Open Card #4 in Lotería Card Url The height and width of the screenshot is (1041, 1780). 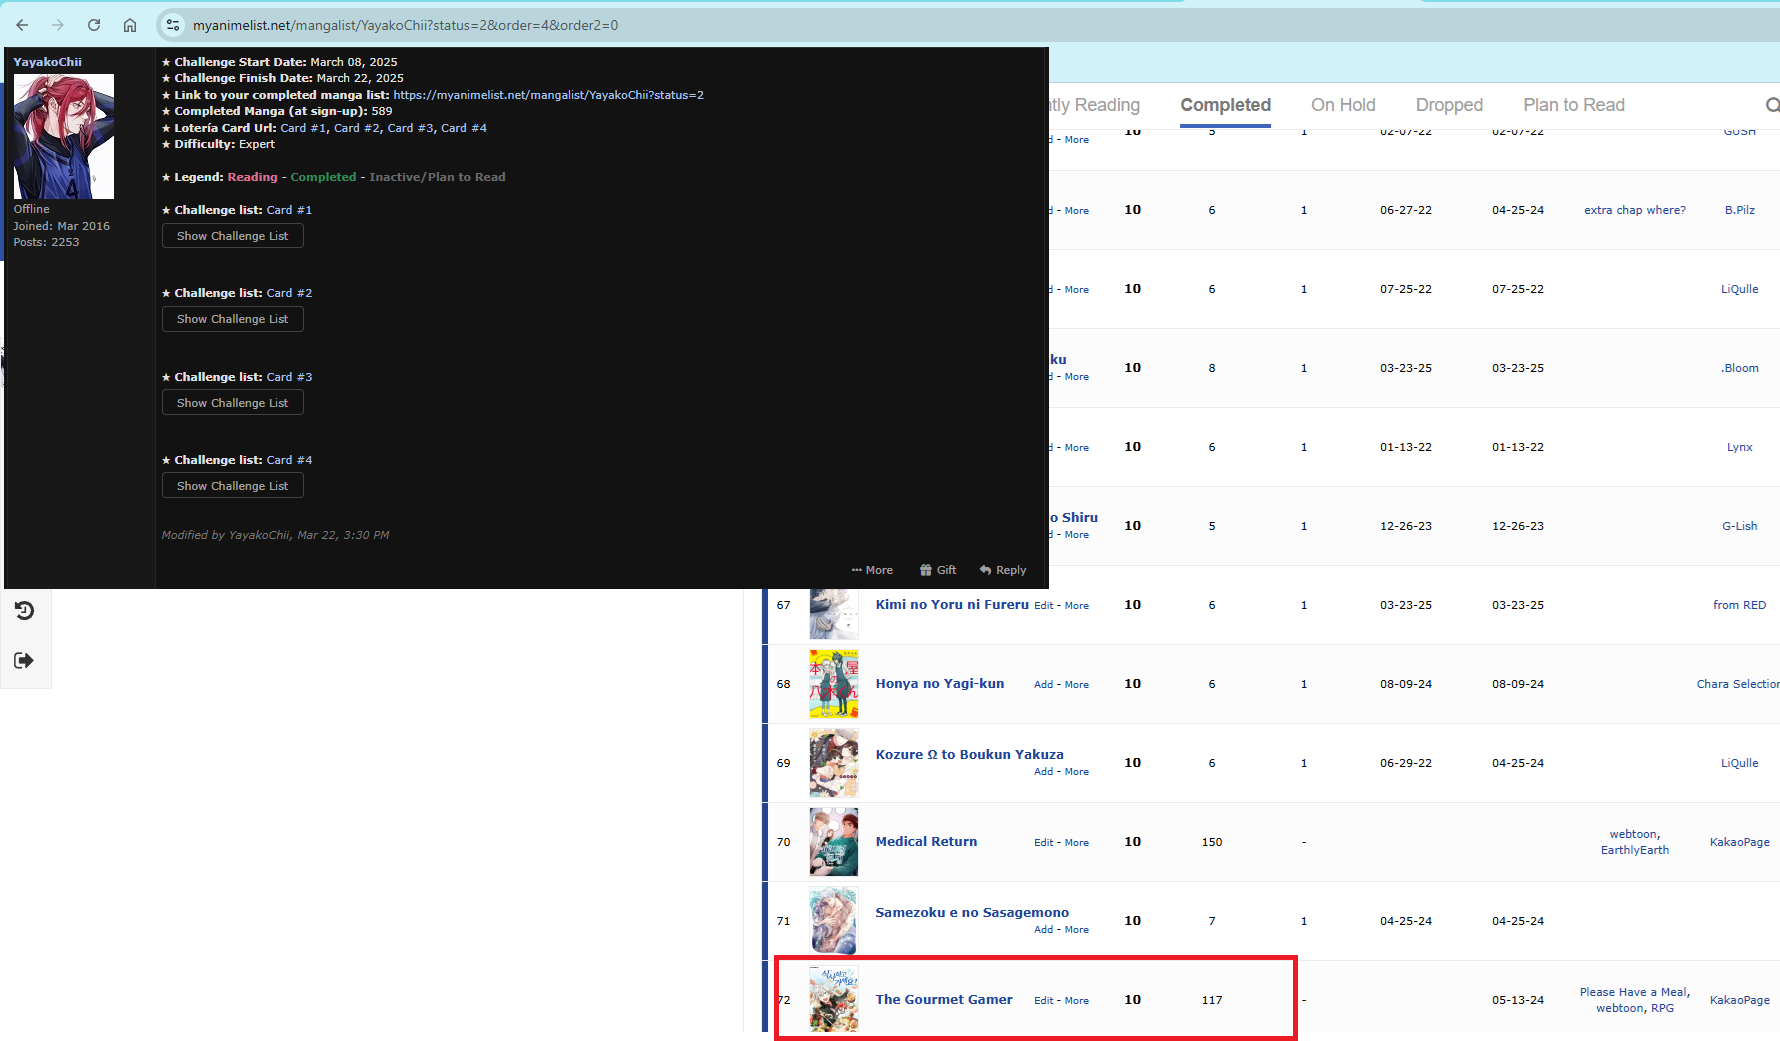click(464, 128)
